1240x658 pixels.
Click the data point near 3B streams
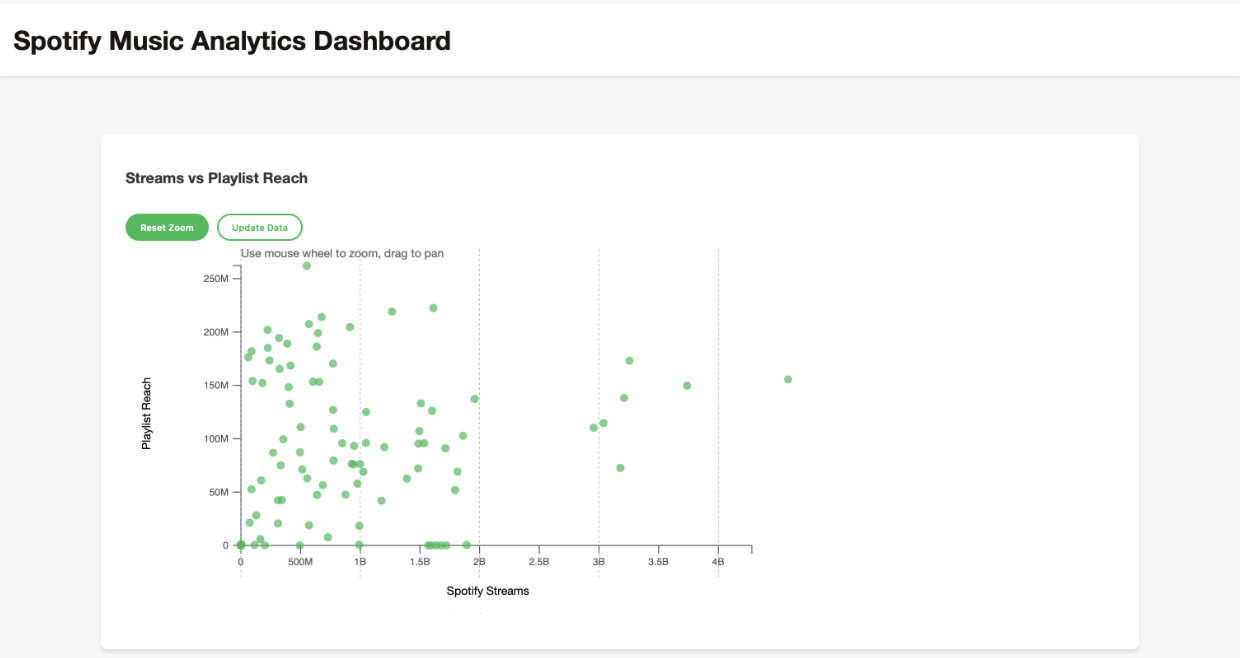point(593,427)
